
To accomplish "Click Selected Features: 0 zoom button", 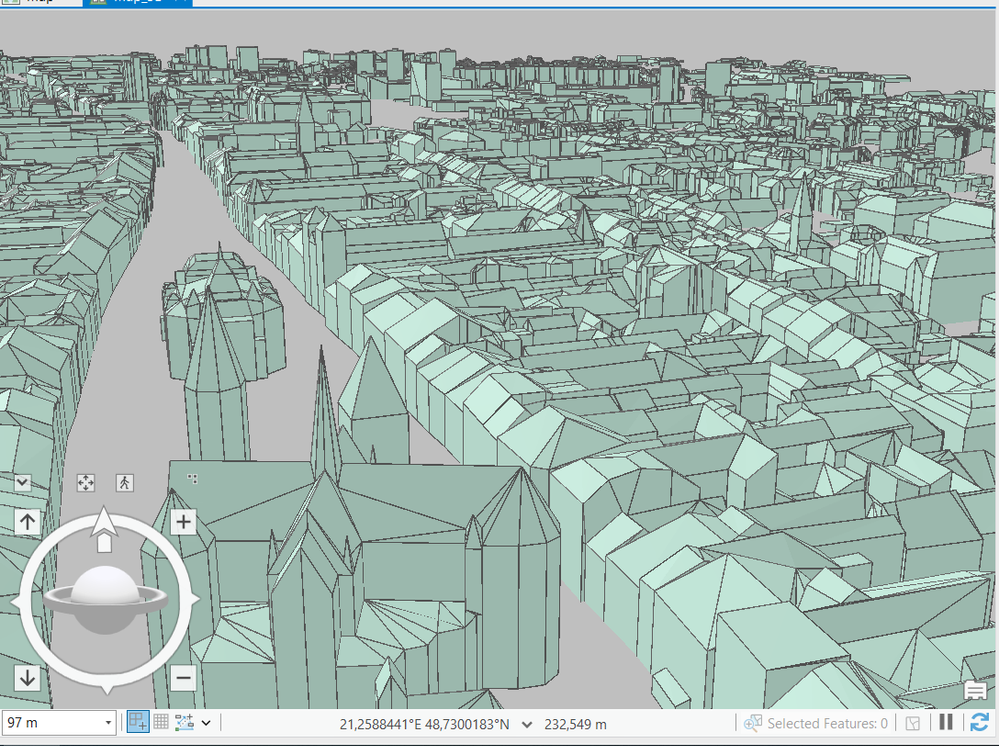I will (x=753, y=723).
